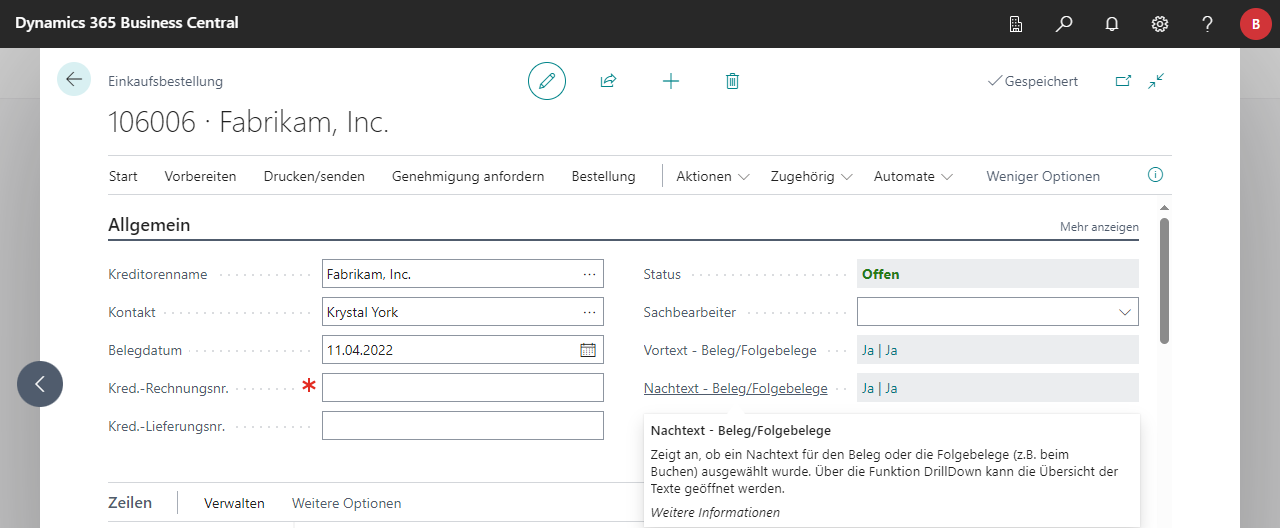This screenshot has width=1280, height=528.
Task: Click the title 106006 · Fabrikam, Inc.
Action: [x=248, y=122]
